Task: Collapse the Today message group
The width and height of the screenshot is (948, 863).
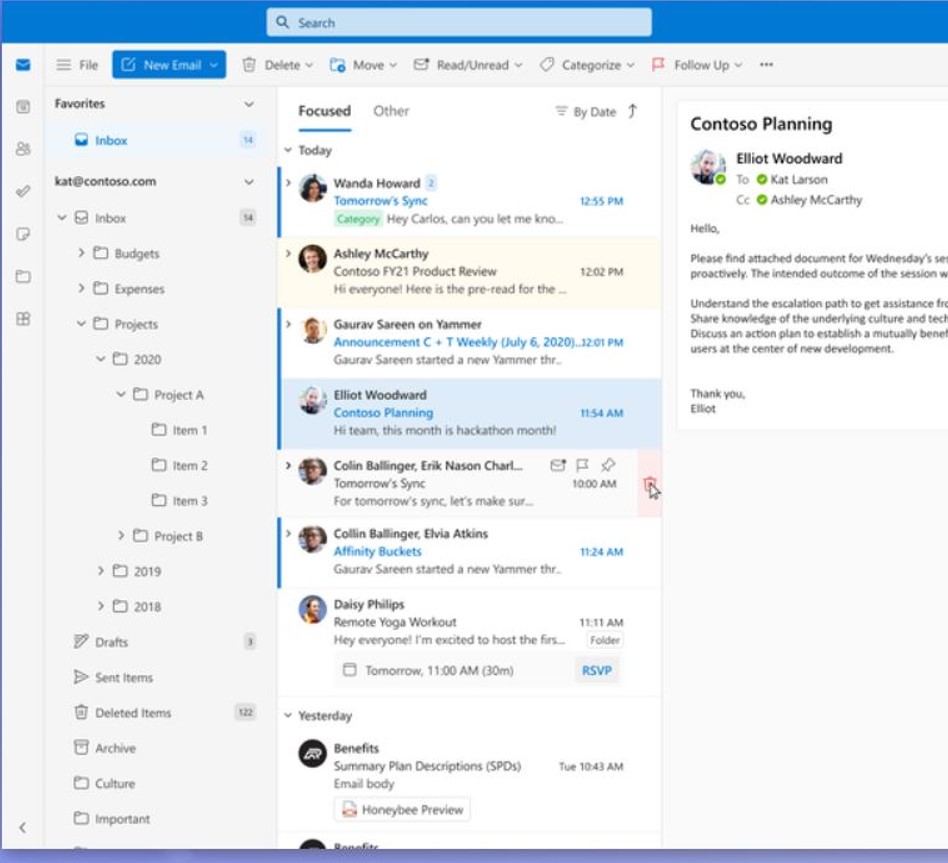Action: [x=288, y=150]
